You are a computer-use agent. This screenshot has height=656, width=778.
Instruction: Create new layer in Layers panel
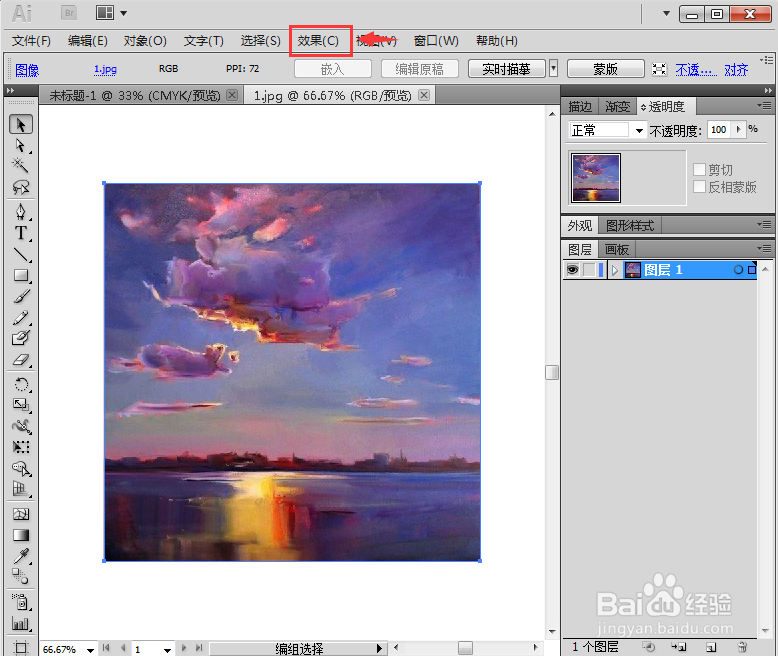[711, 647]
